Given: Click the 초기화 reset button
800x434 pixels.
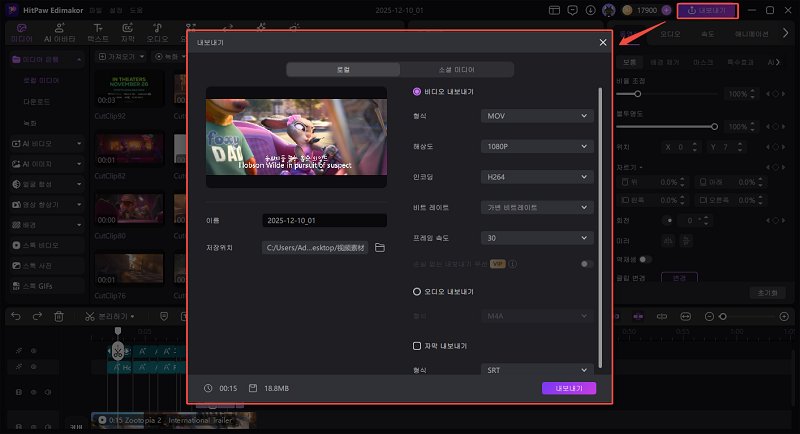Looking at the screenshot, I should click(x=767, y=293).
